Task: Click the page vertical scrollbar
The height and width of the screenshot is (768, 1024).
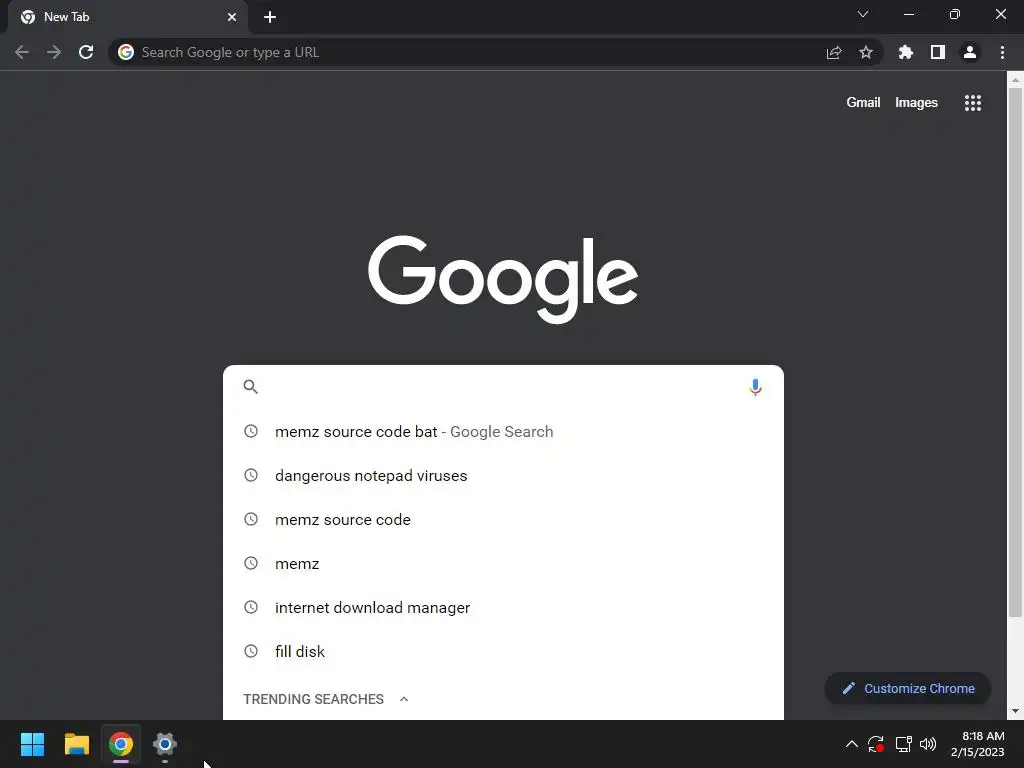Action: 1015,353
